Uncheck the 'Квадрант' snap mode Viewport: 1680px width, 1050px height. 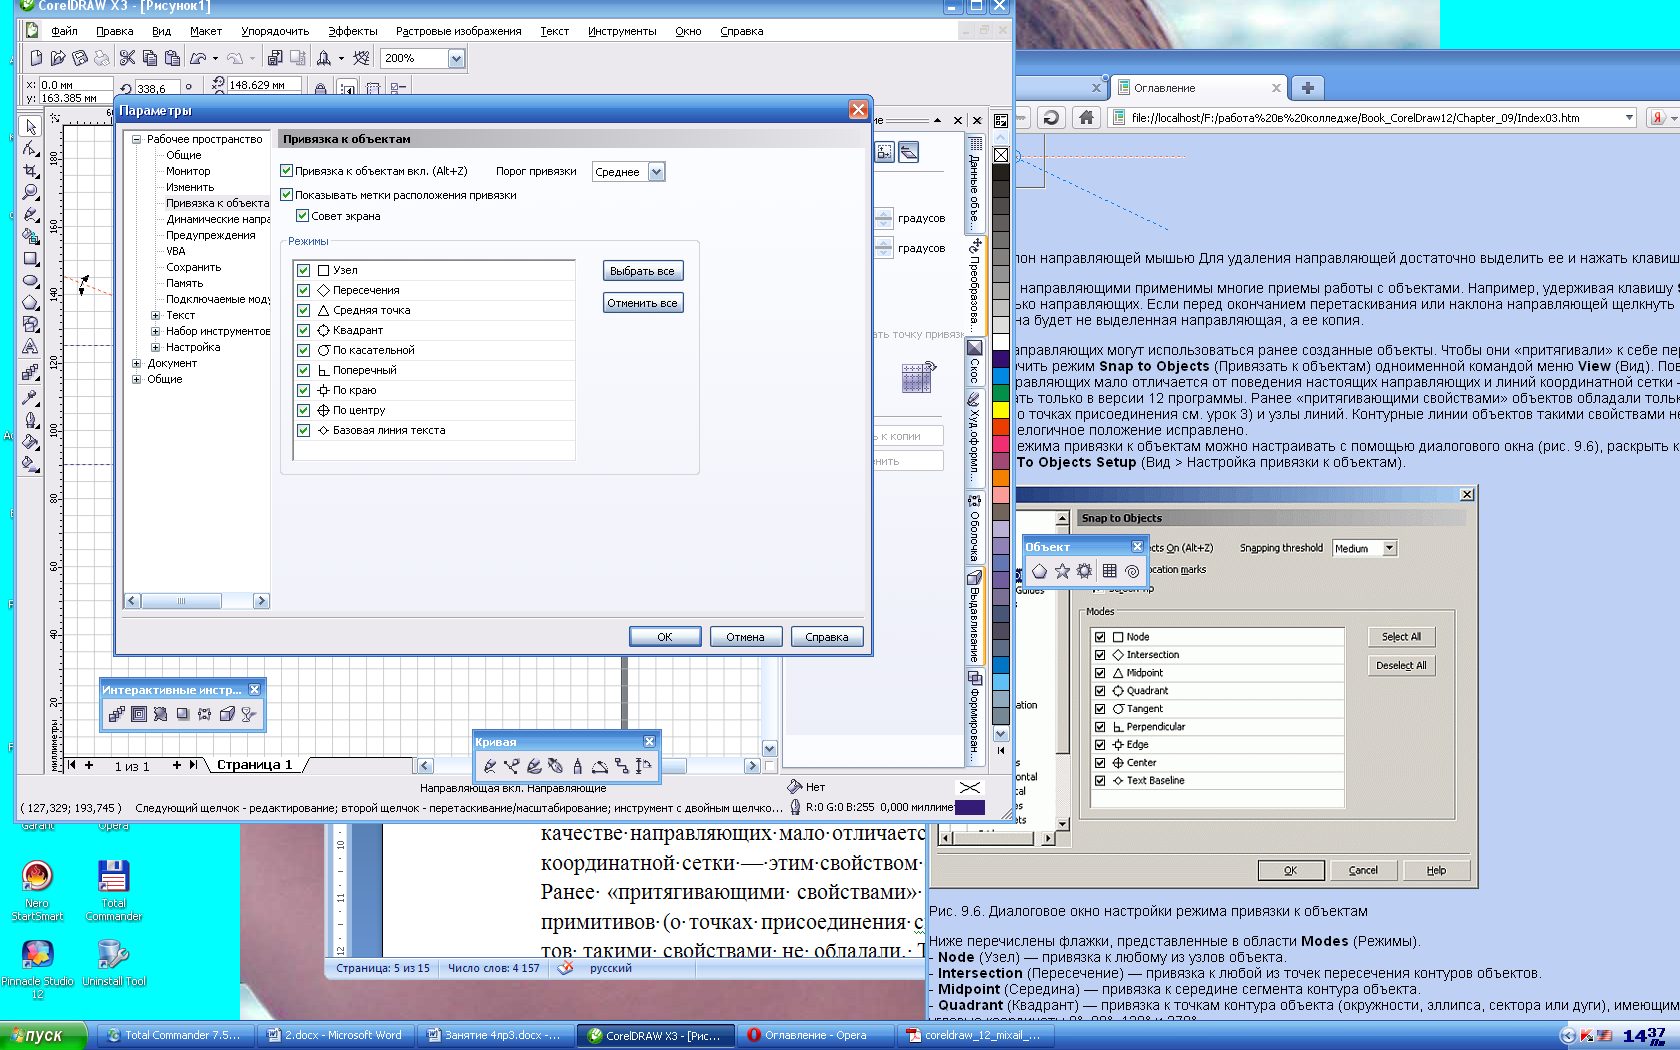[304, 330]
